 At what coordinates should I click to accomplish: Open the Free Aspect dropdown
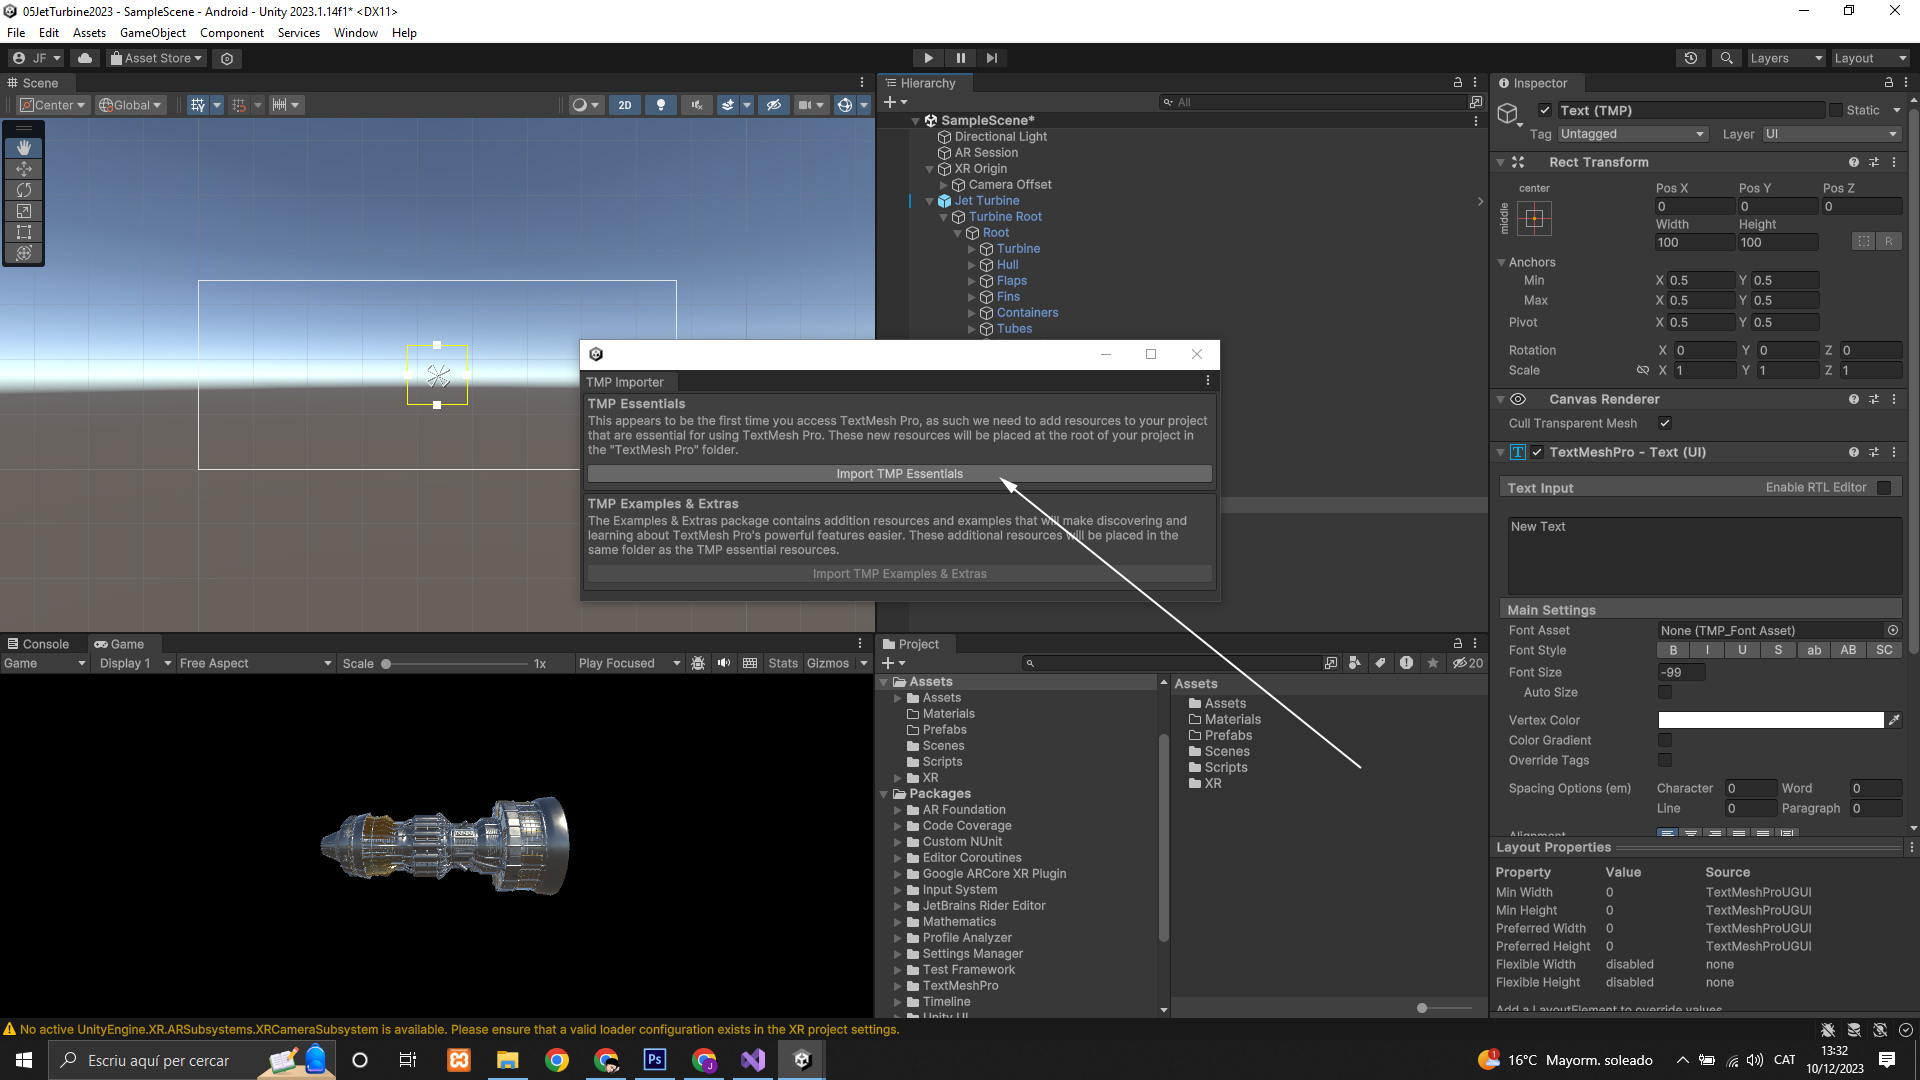(x=255, y=663)
